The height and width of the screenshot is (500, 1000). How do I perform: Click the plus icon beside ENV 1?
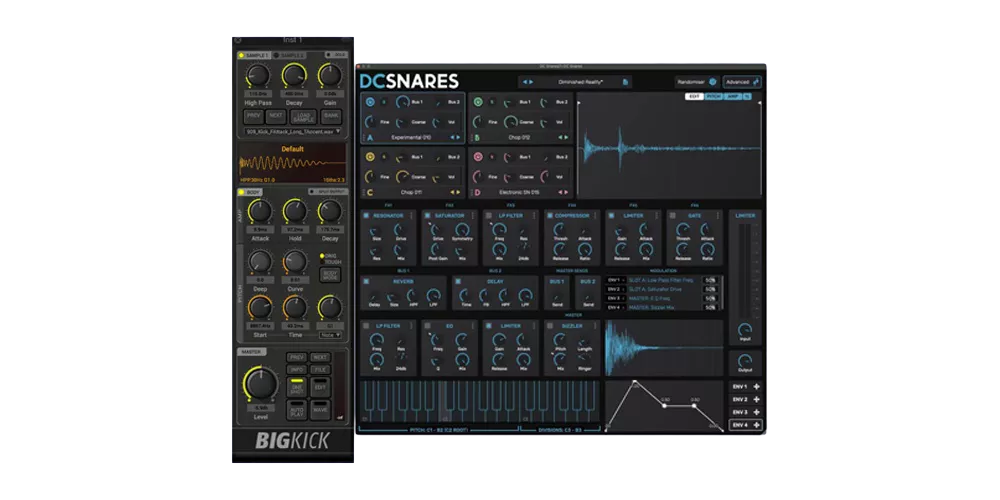click(x=756, y=387)
